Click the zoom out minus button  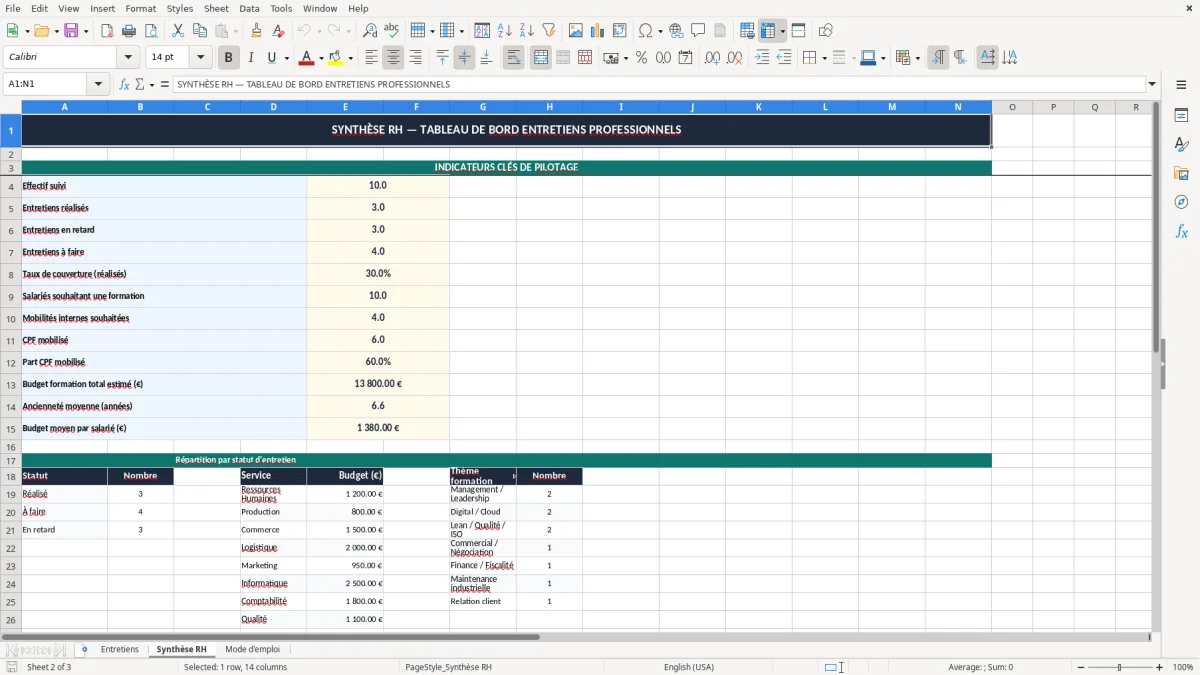(x=1081, y=667)
